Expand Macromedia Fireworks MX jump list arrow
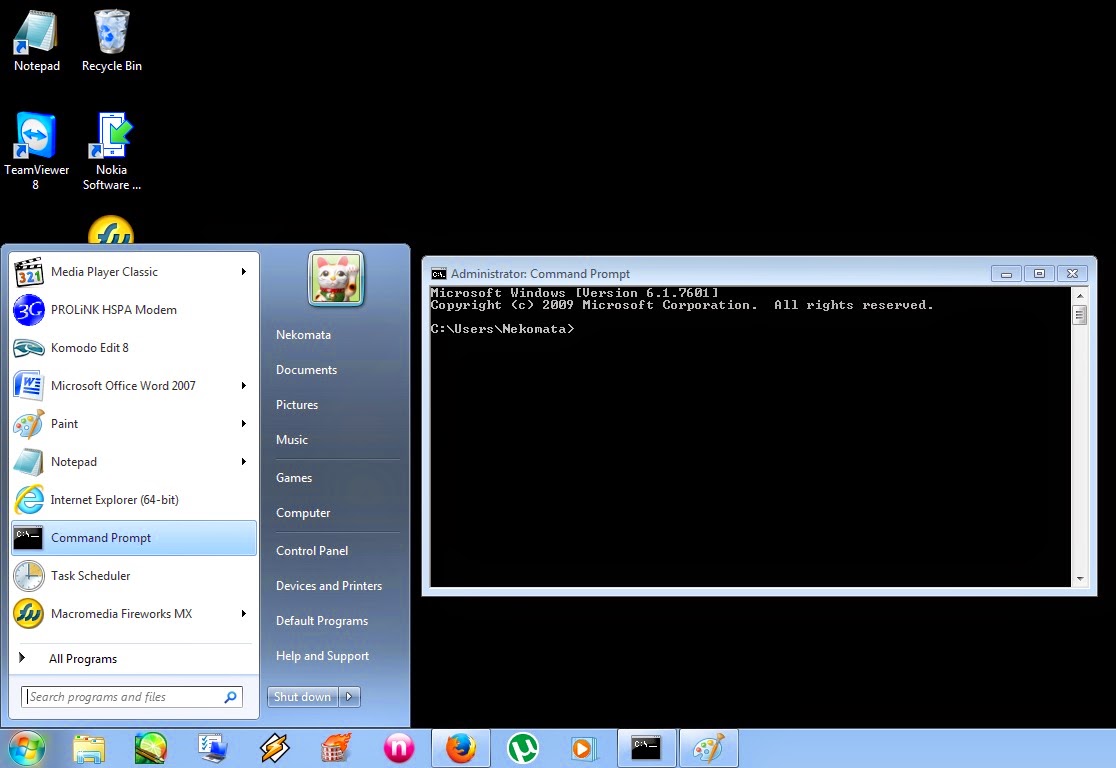Viewport: 1116px width, 768px height. [x=243, y=614]
